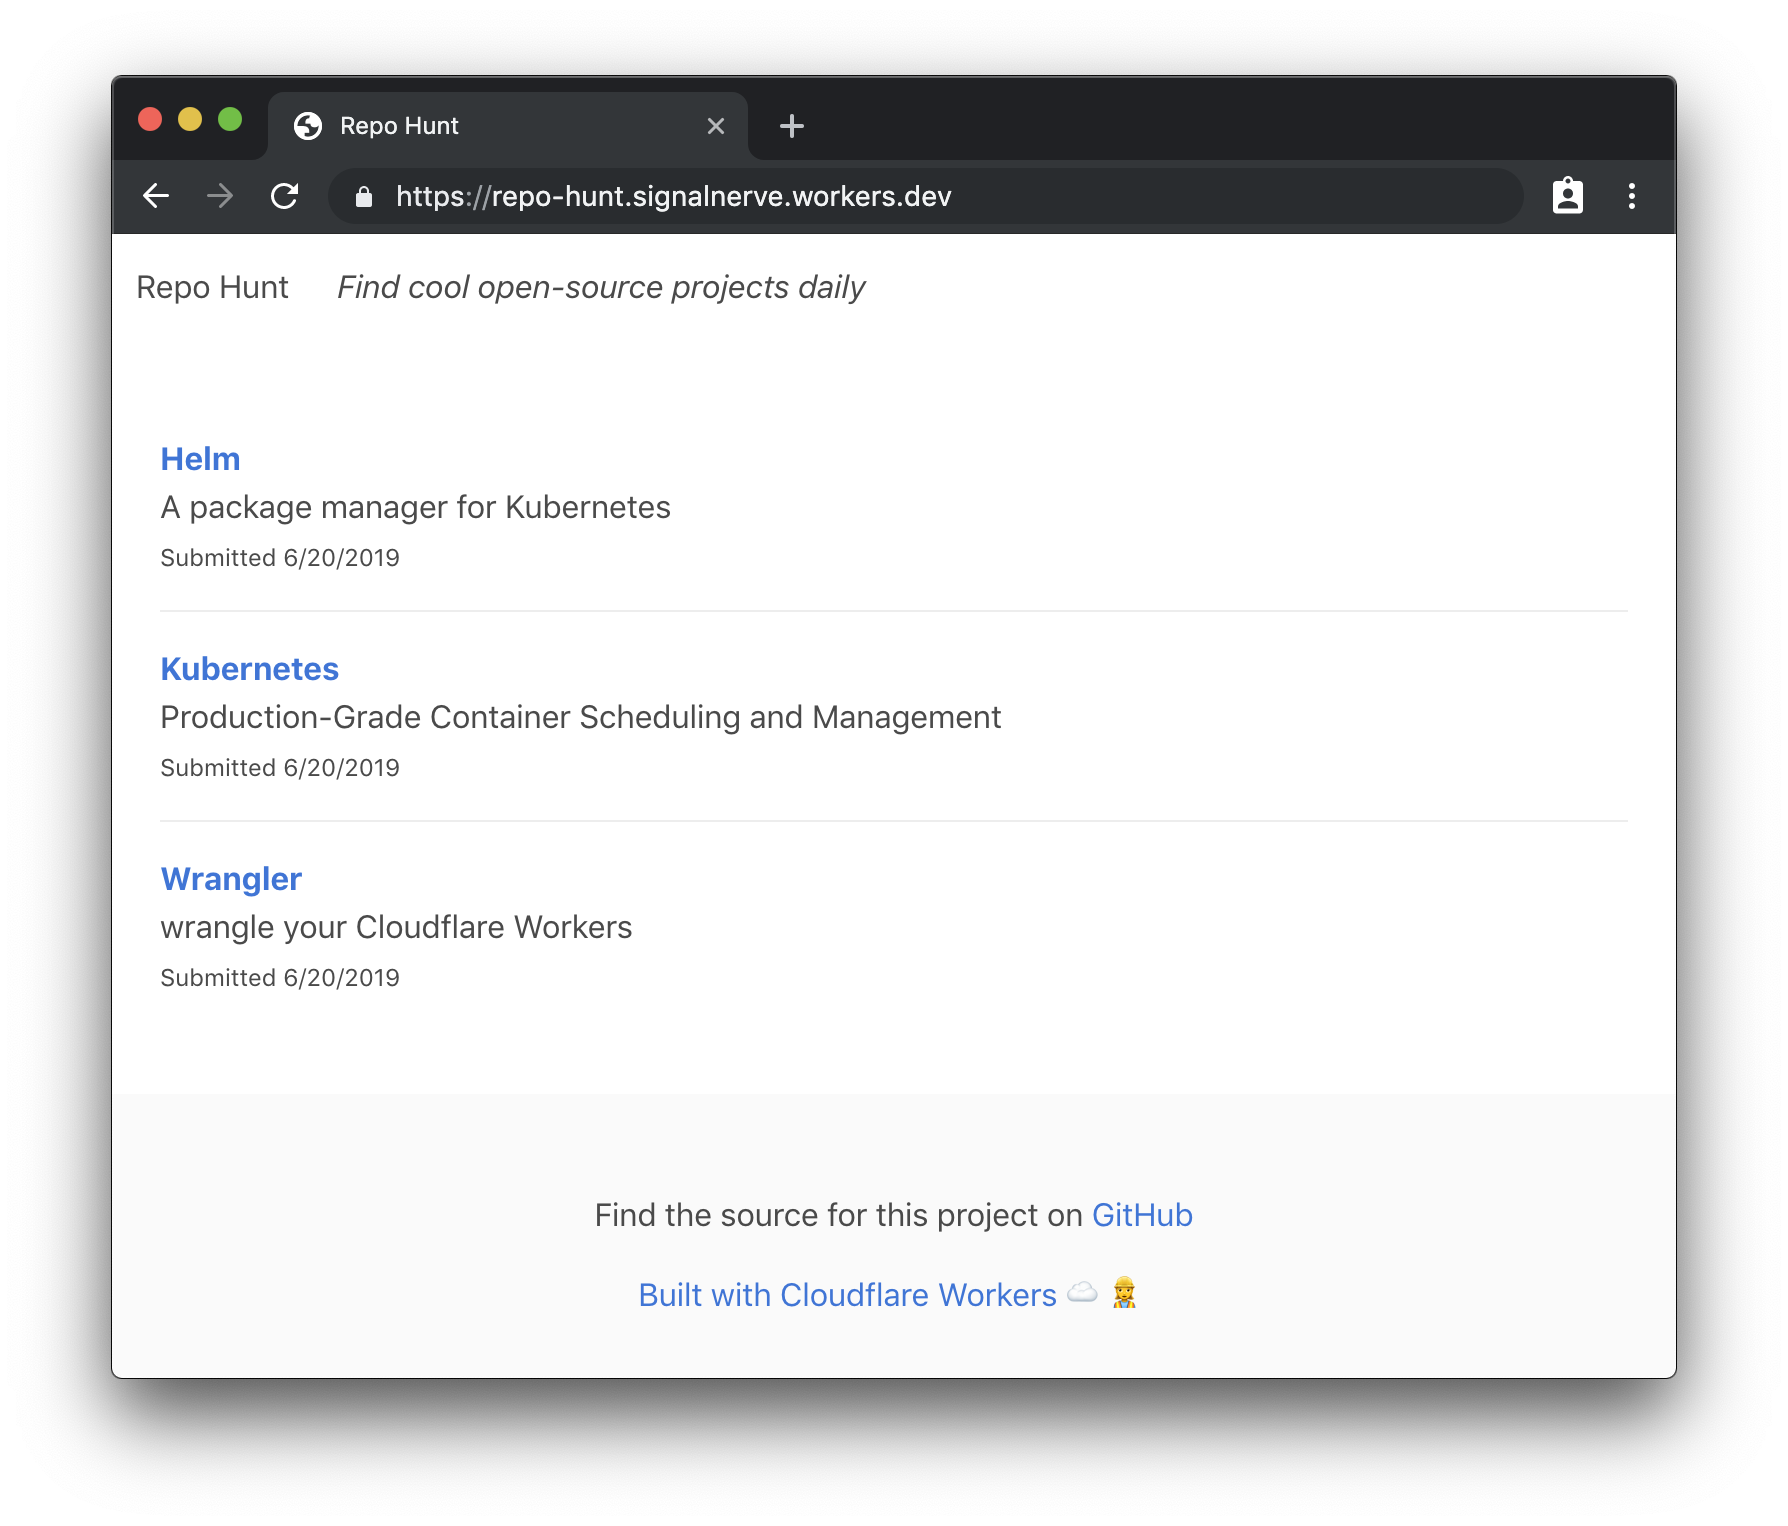
Task: Close the Repo Hunt tab
Action: 716,126
